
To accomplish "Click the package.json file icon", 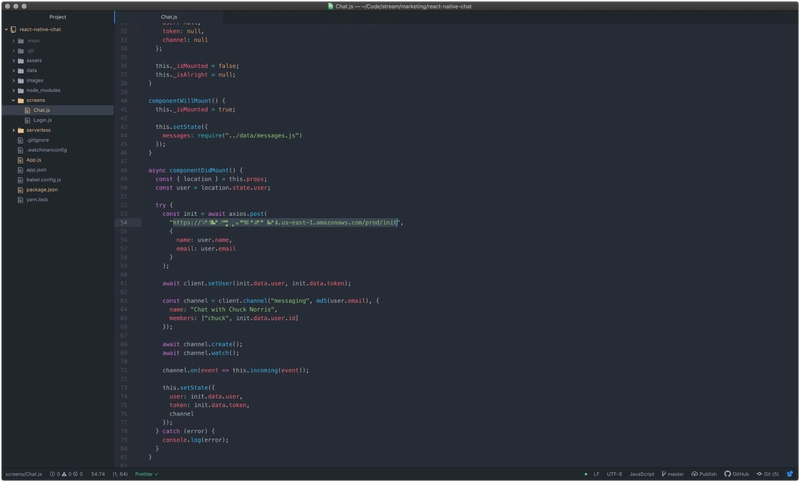I will [x=20, y=190].
